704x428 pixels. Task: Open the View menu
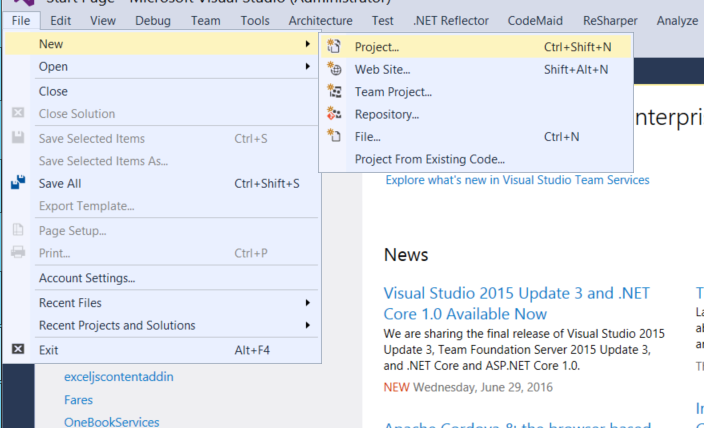point(103,21)
